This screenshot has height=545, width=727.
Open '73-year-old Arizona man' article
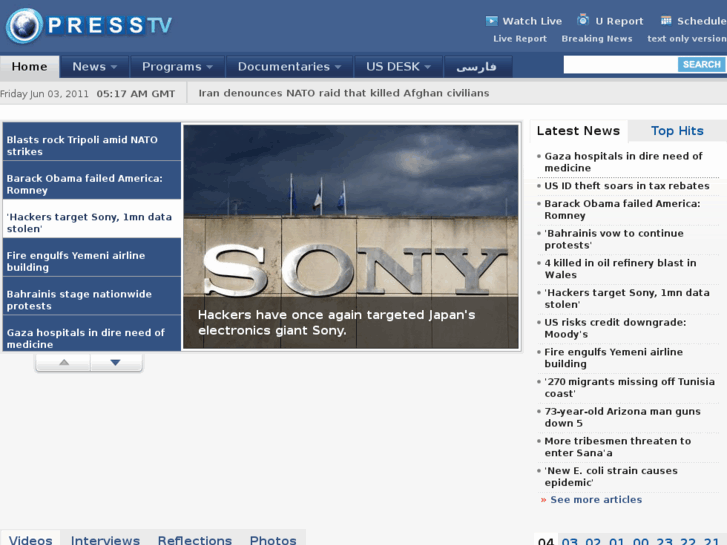(x=622, y=417)
